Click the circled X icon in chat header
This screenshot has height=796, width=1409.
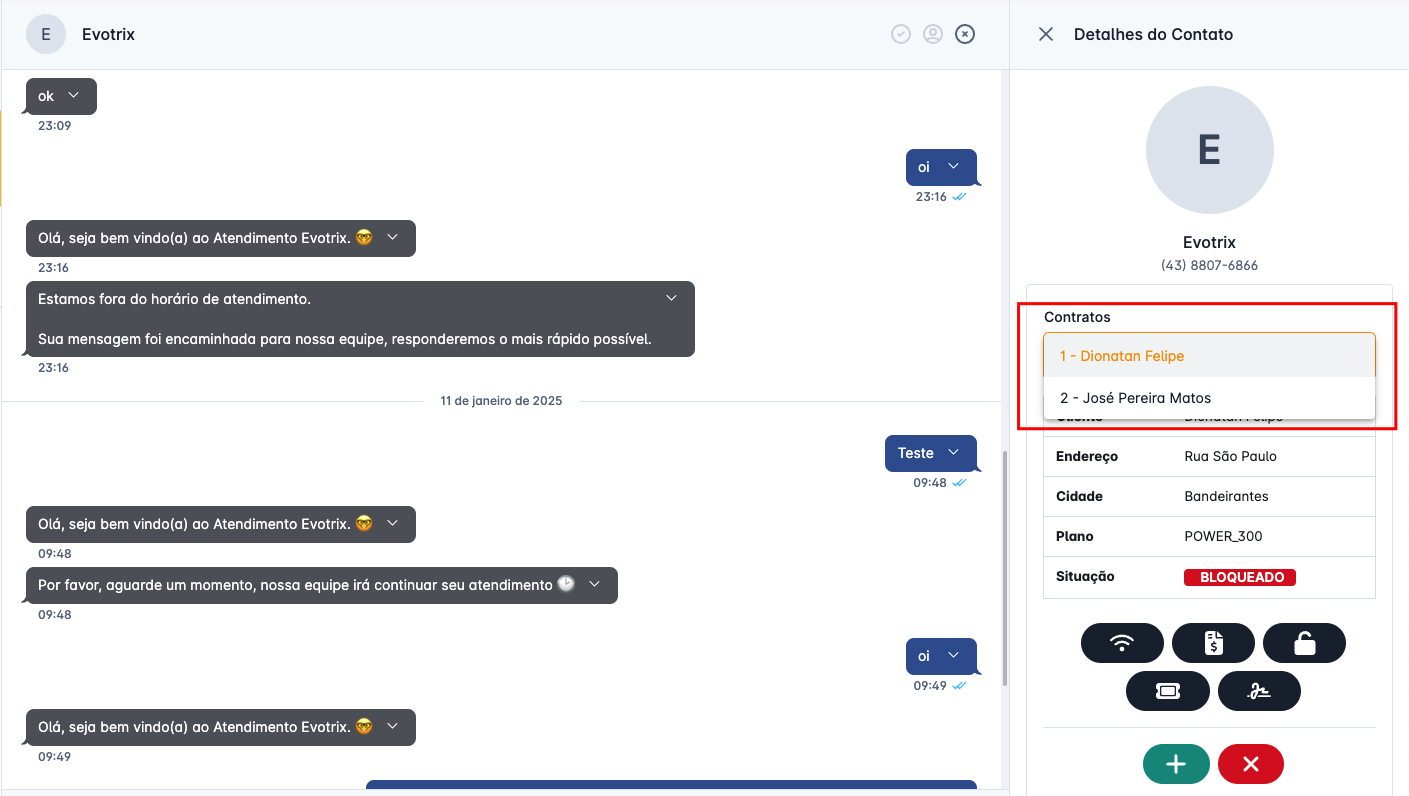[x=965, y=35]
